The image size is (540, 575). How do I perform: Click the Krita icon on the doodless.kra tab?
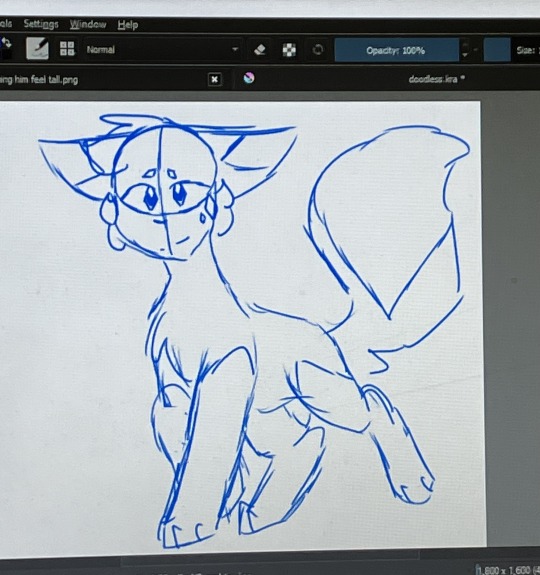click(249, 78)
